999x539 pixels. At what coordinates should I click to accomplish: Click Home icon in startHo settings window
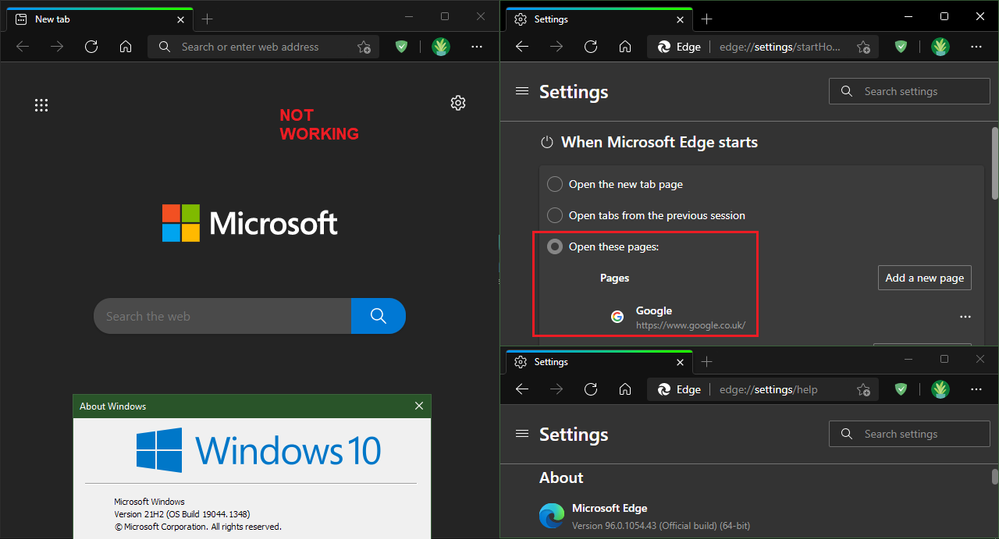[625, 47]
